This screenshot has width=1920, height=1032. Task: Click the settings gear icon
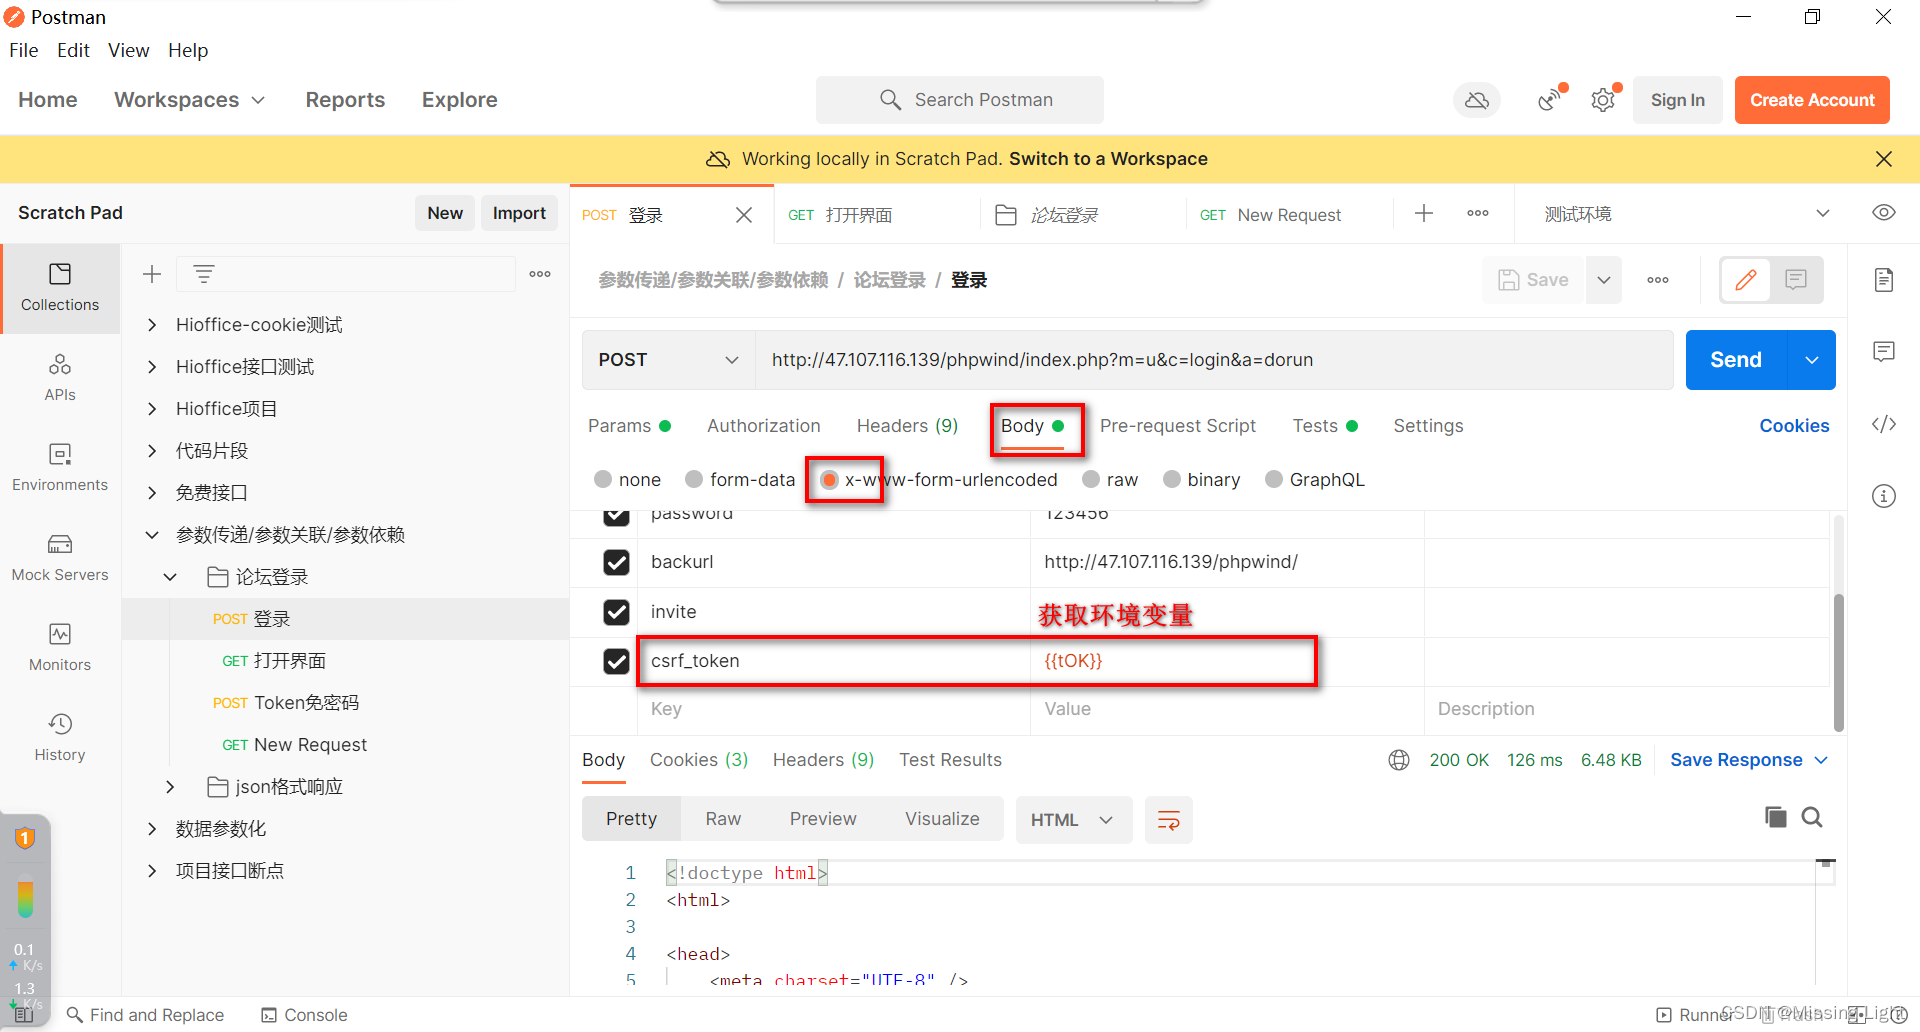point(1603,99)
